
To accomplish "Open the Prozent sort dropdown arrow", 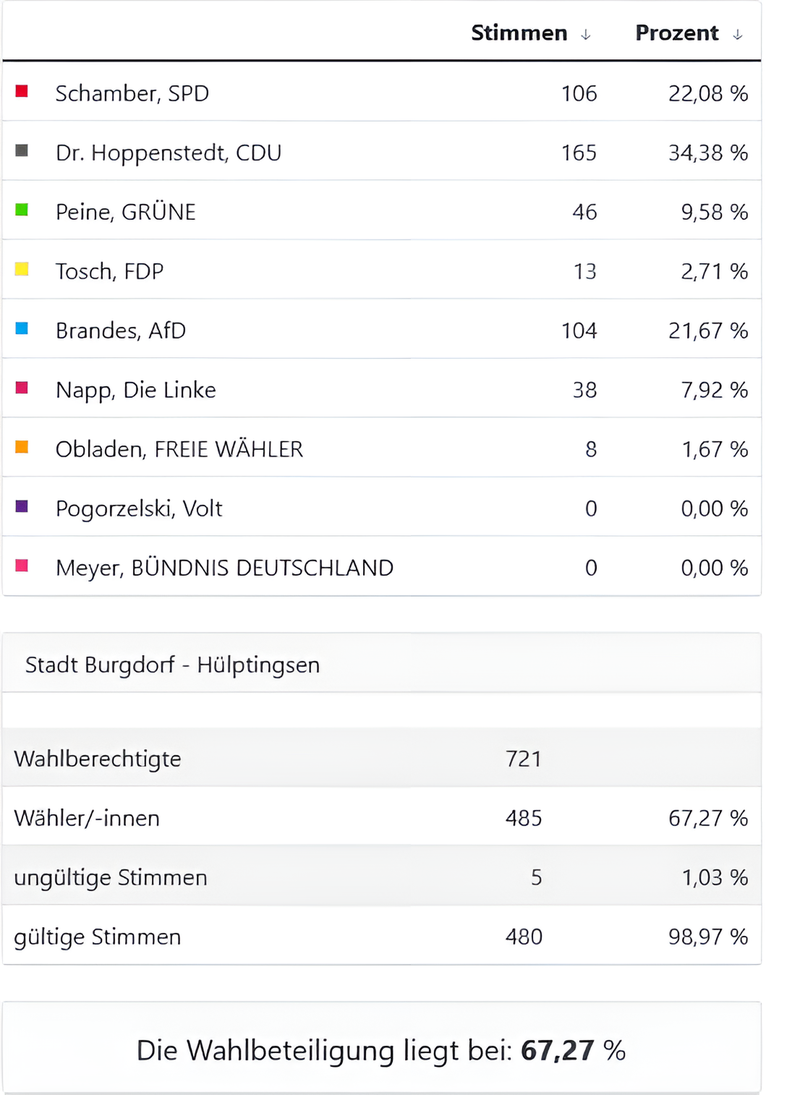I will click(x=738, y=33).
